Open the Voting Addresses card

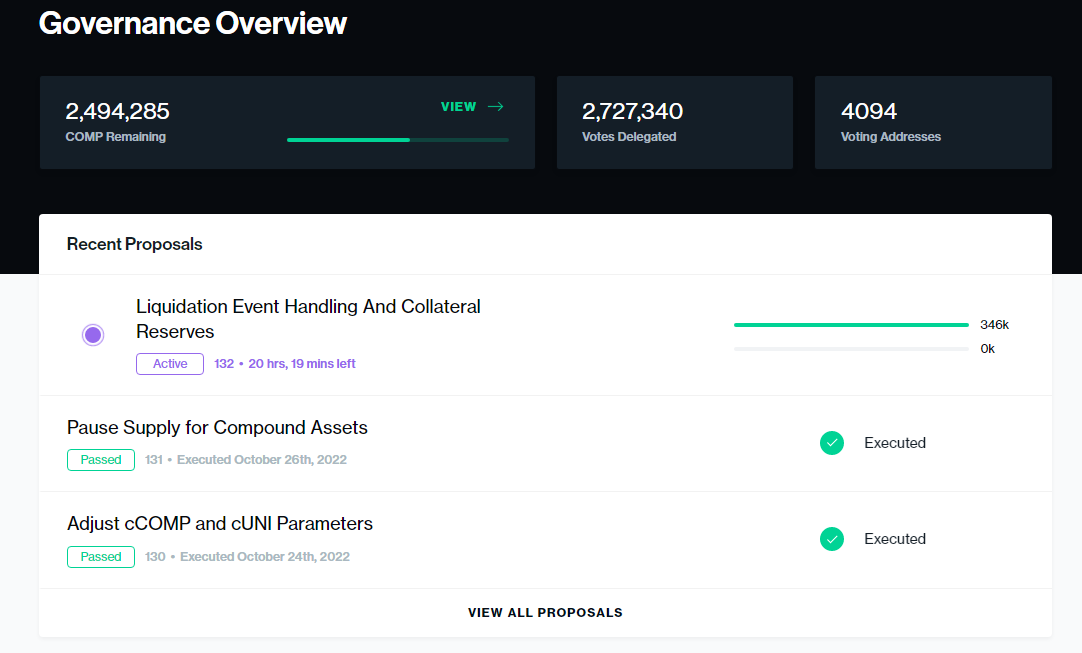point(933,122)
